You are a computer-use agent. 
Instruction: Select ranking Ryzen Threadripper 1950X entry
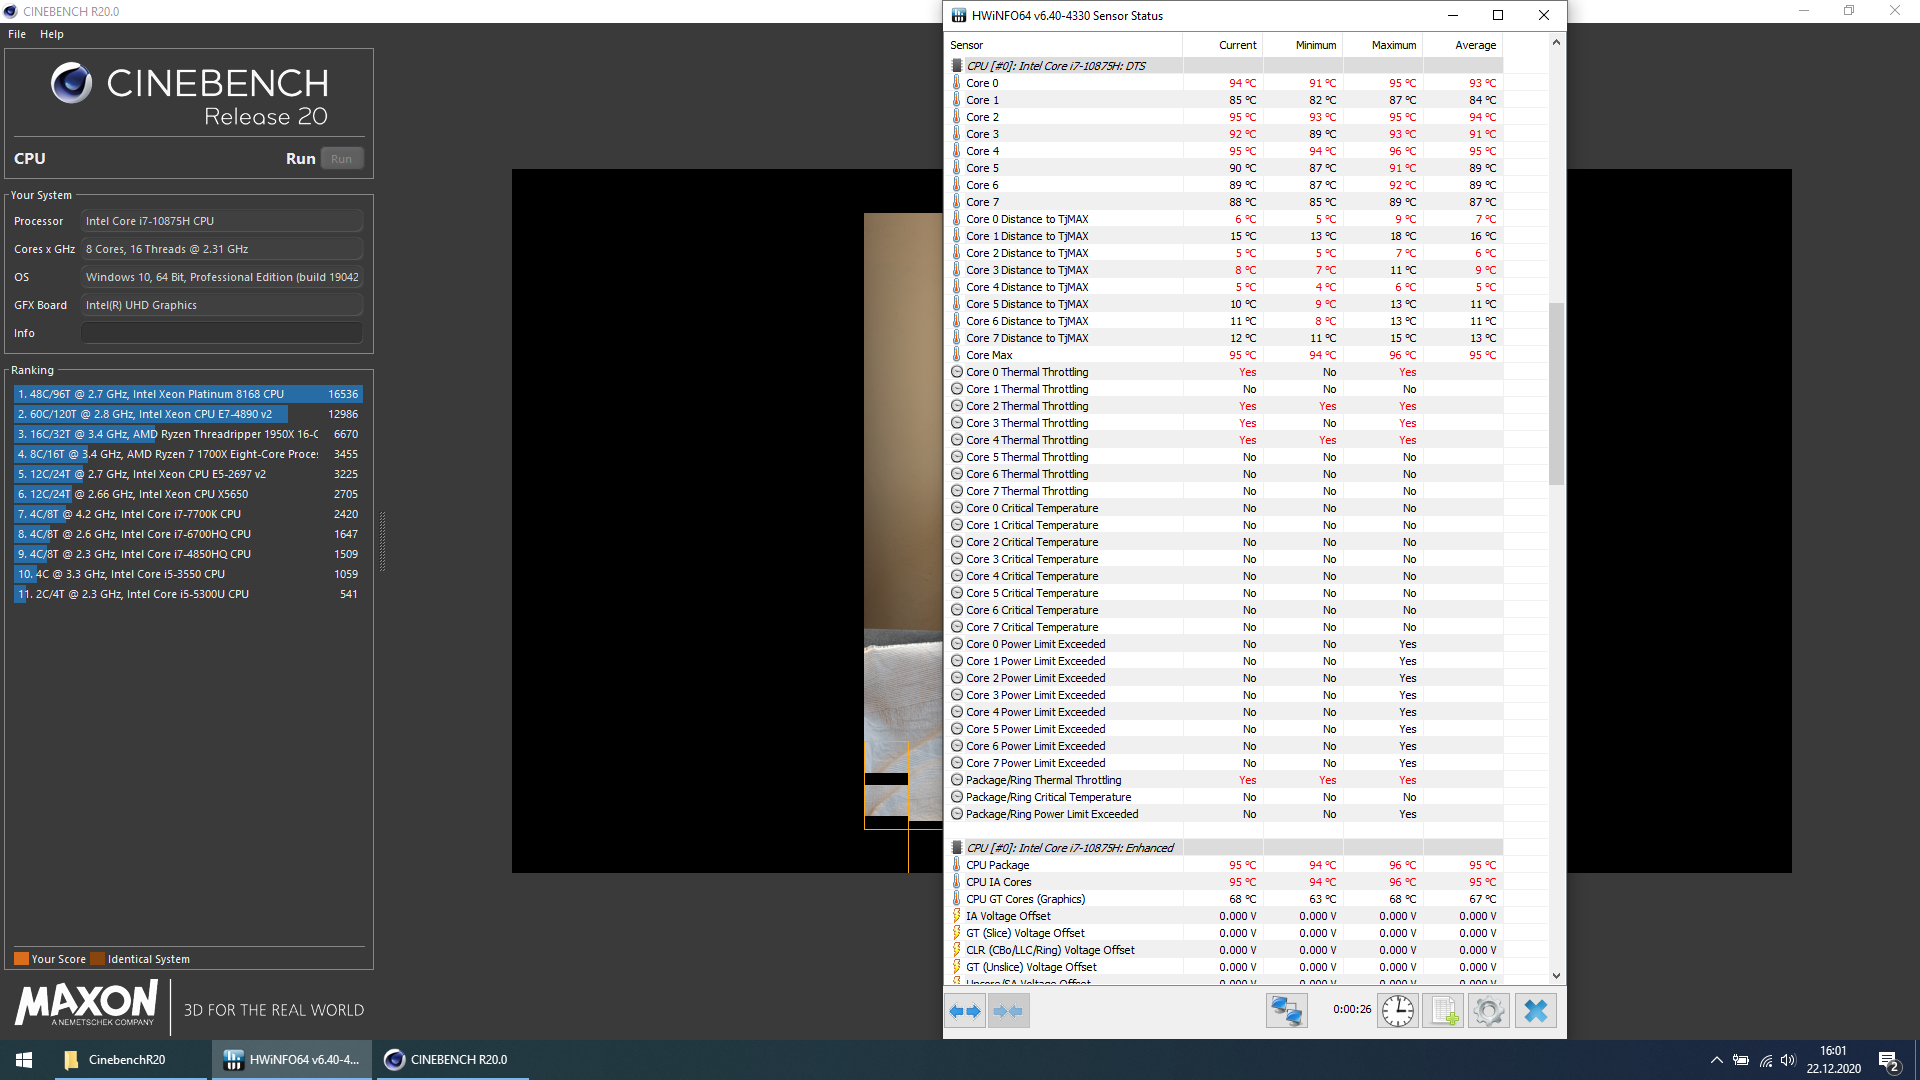pyautogui.click(x=188, y=434)
